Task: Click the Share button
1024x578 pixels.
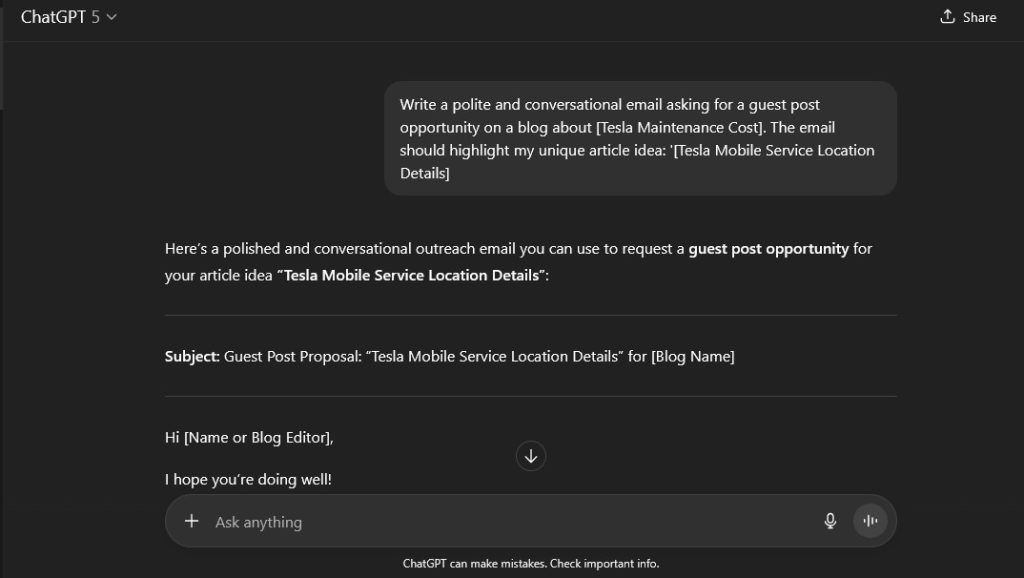Action: (968, 17)
